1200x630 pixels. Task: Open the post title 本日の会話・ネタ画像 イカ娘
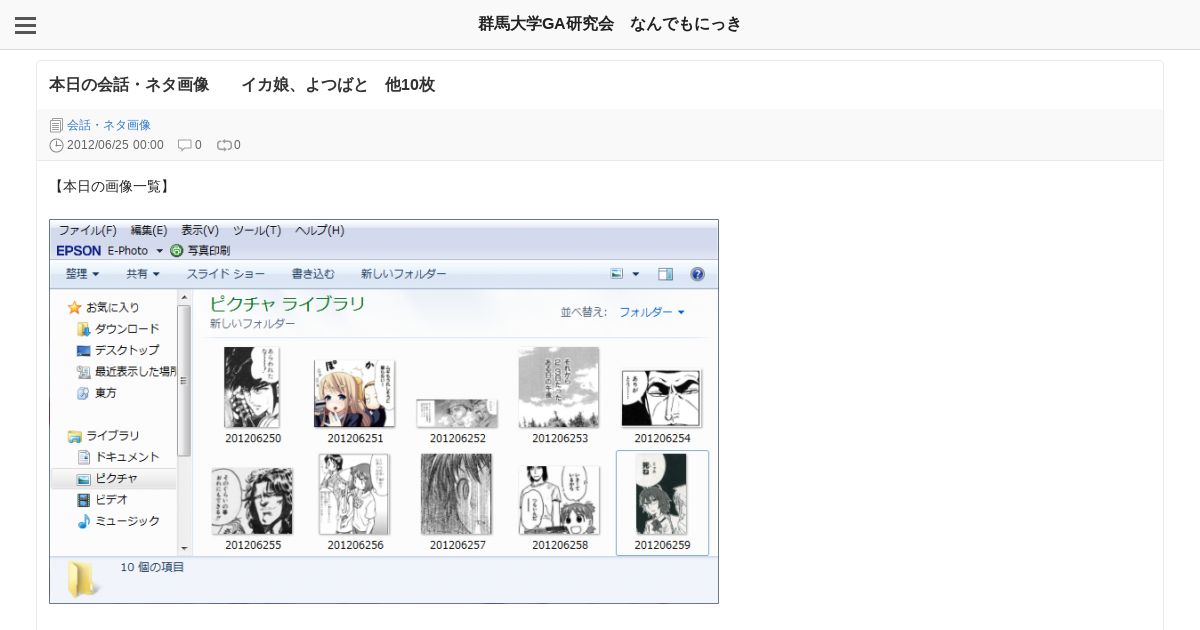242,85
